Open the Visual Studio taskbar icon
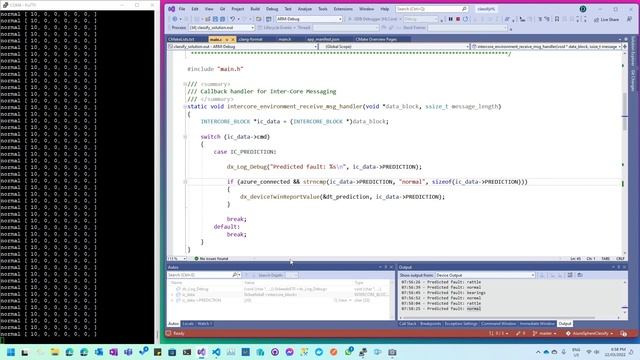The width and height of the screenshot is (640, 360). [202, 352]
